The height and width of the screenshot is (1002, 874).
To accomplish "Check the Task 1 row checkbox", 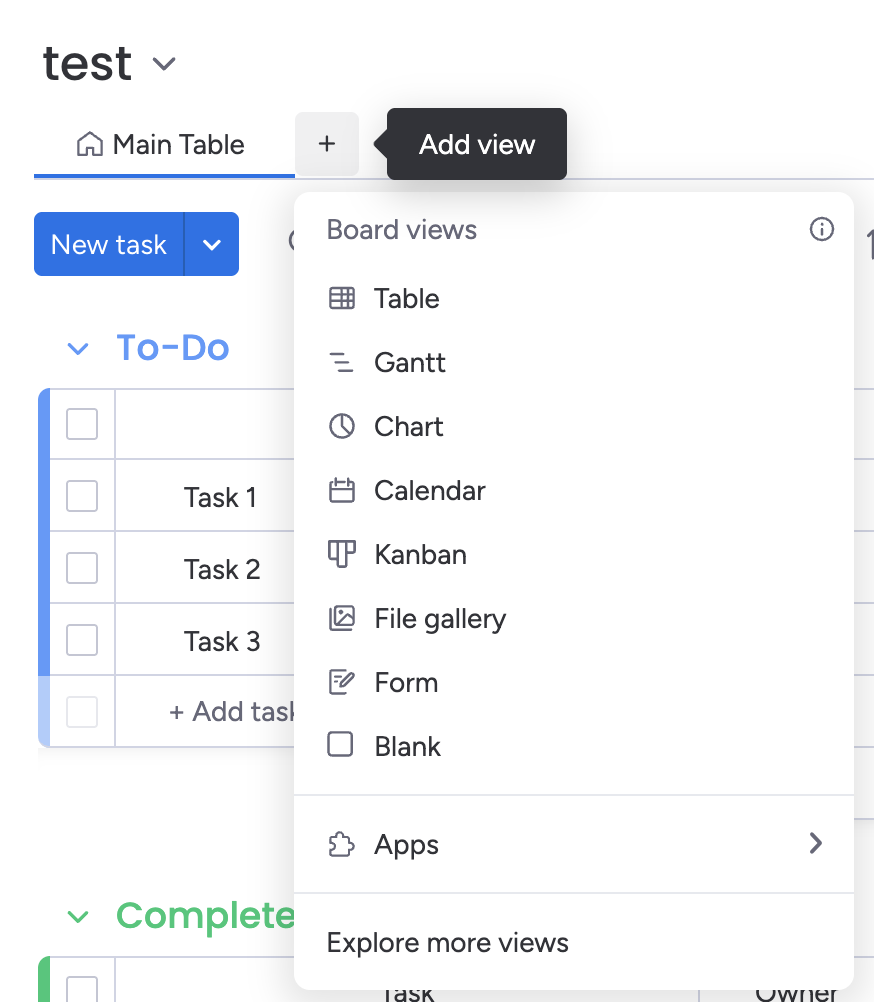I will coord(82,496).
